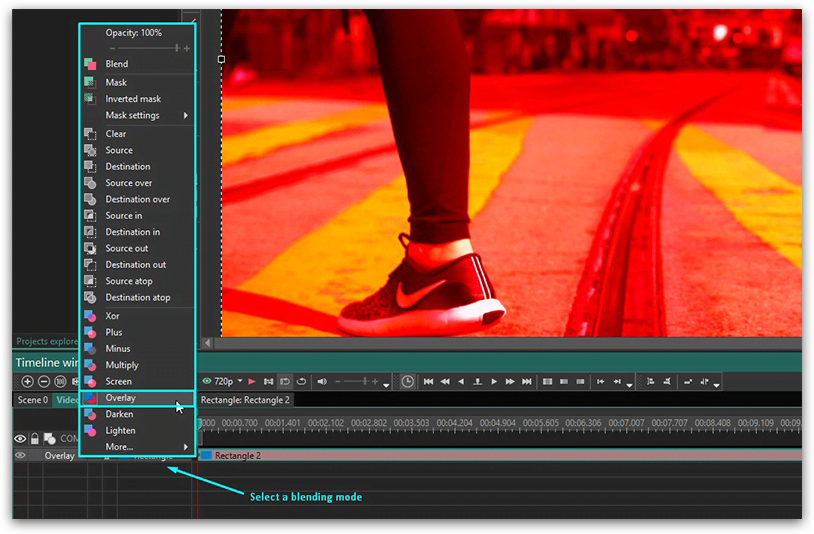Mute the preview volume speaker

tap(322, 382)
